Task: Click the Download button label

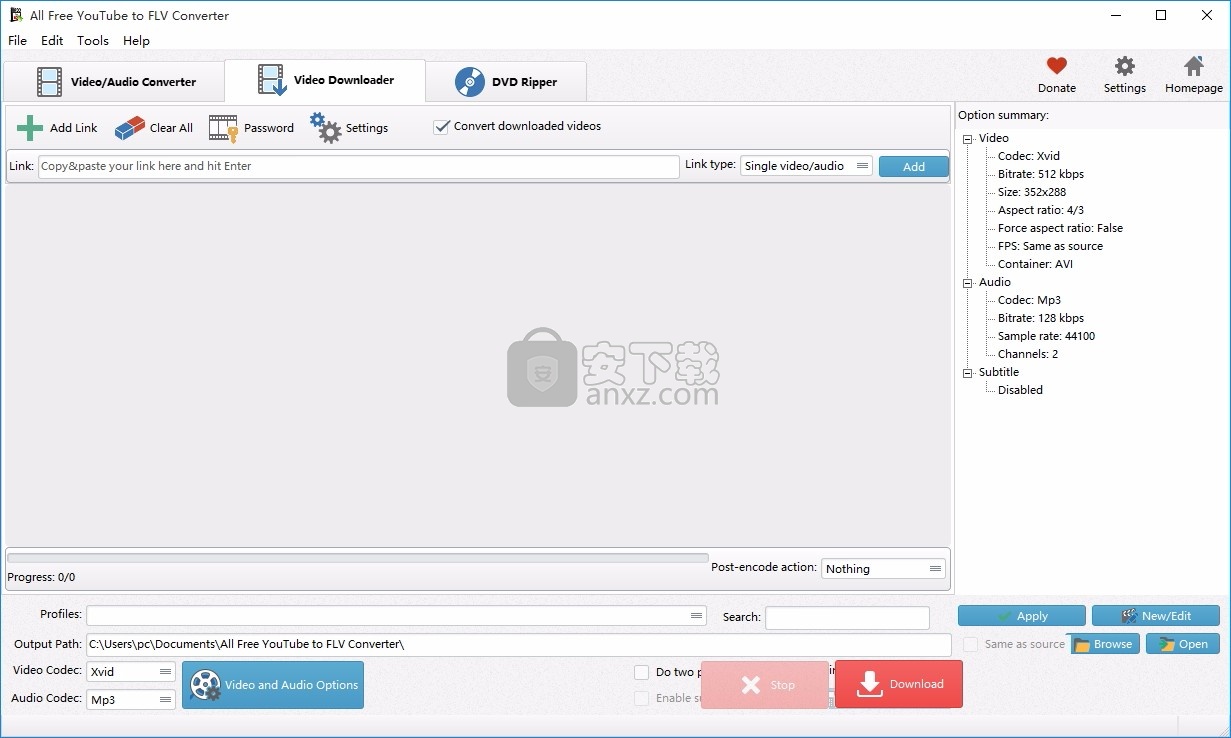Action: tap(917, 684)
